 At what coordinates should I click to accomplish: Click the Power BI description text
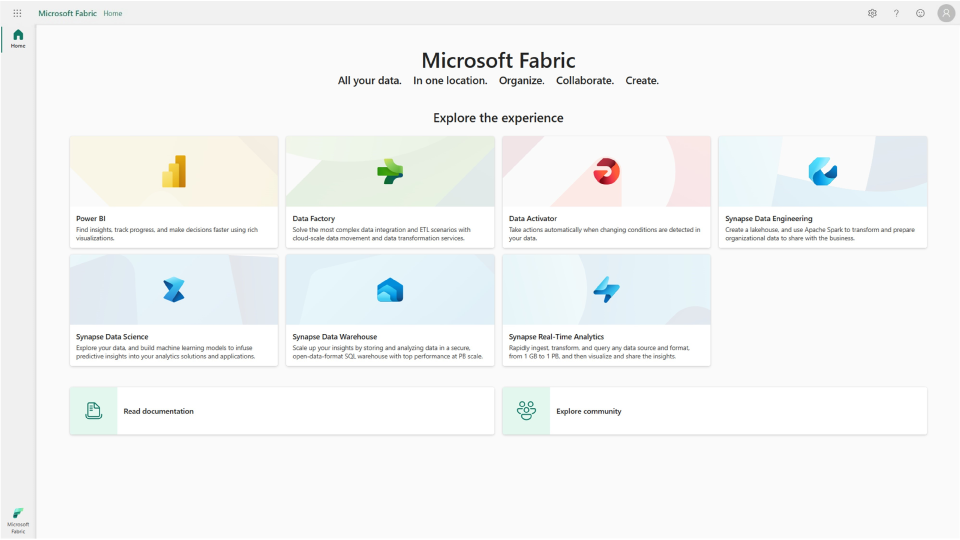pyautogui.click(x=167, y=234)
